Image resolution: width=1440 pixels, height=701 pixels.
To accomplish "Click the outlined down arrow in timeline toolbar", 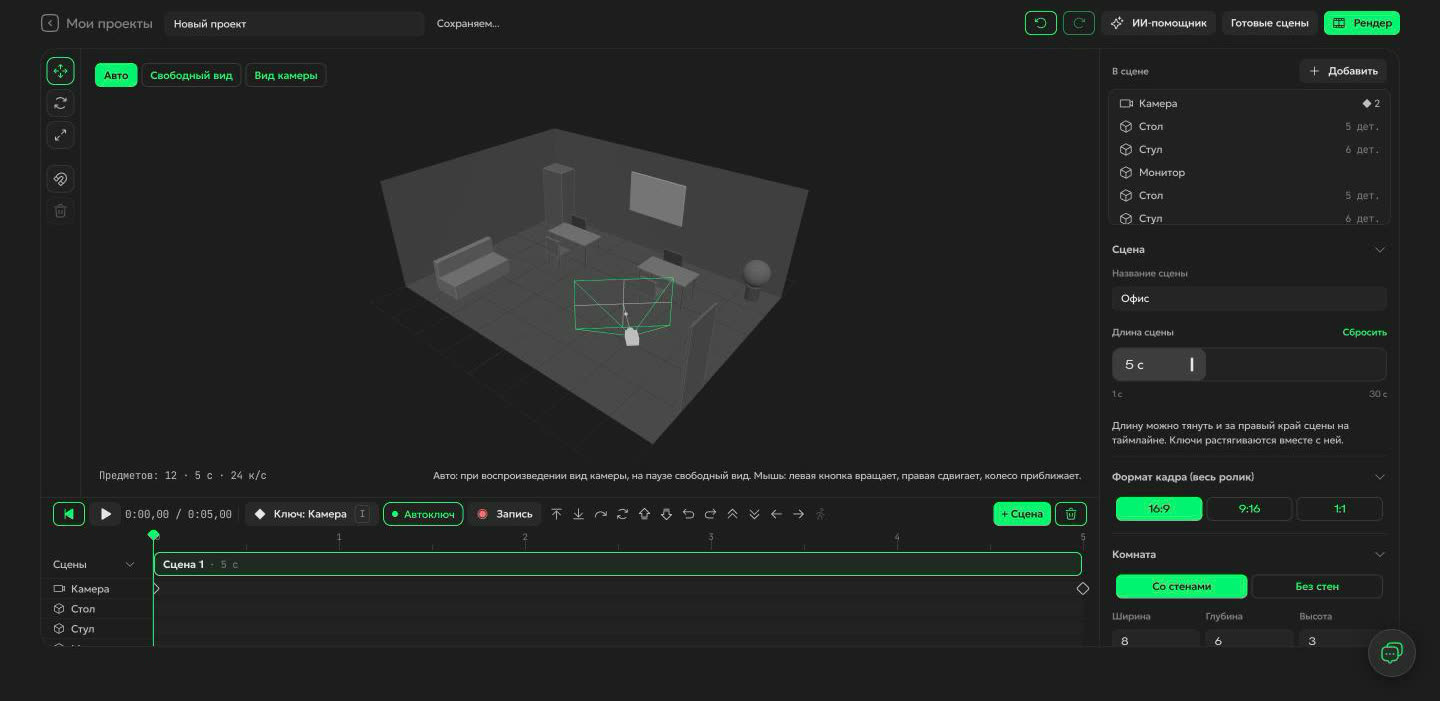I will (666, 514).
